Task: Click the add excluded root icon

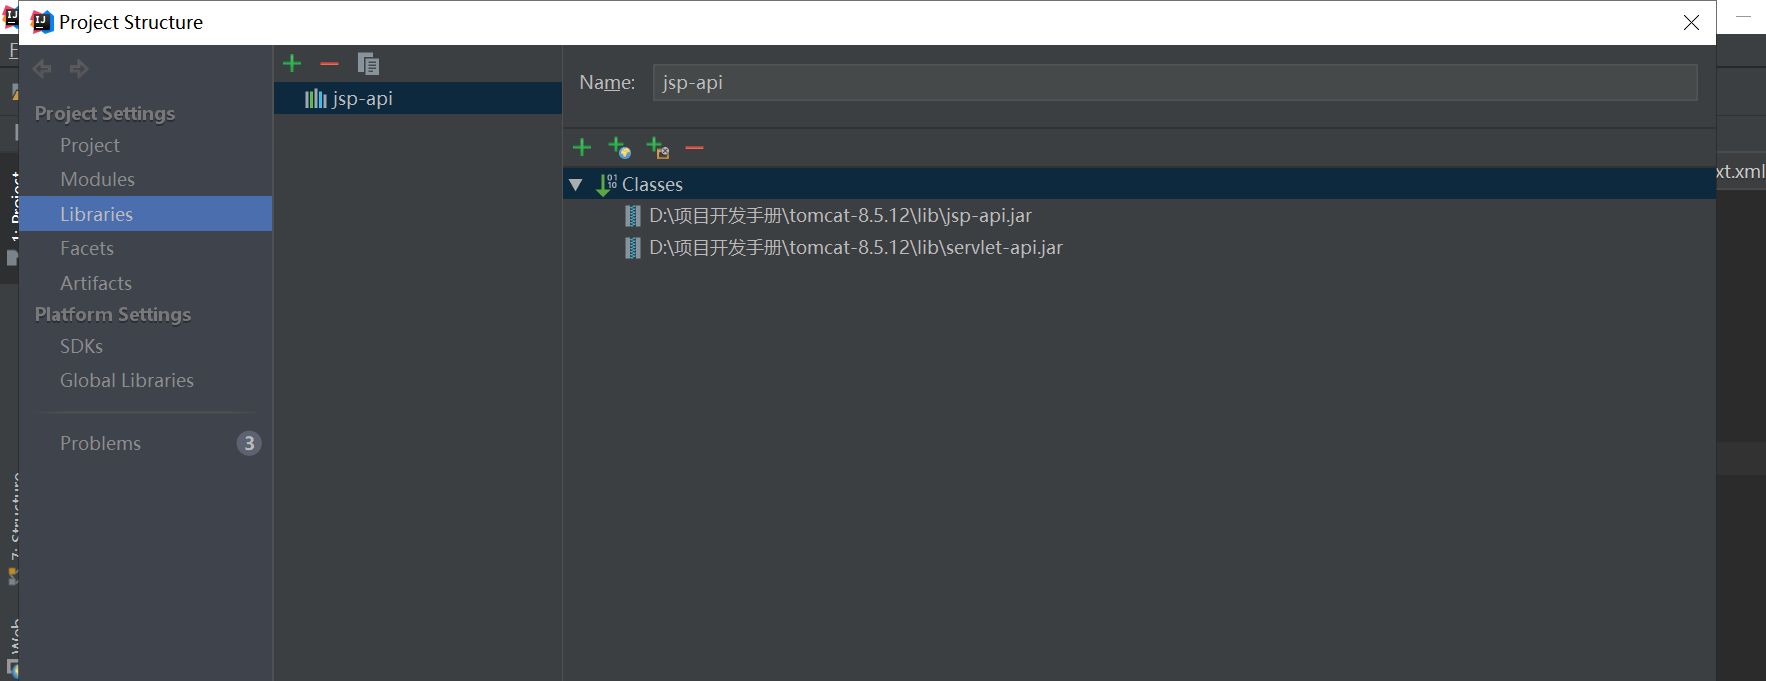Action: click(x=657, y=148)
